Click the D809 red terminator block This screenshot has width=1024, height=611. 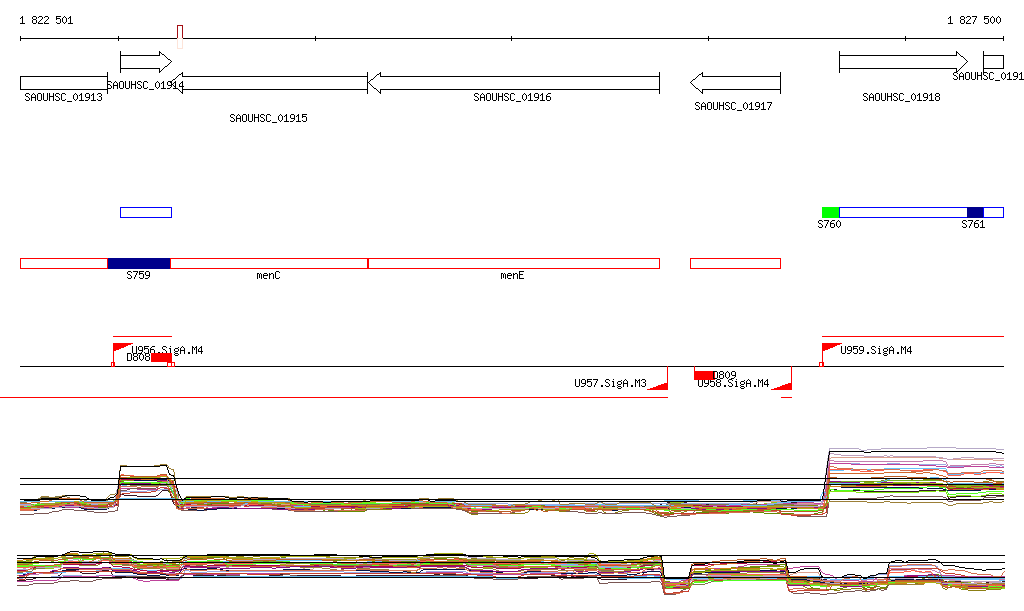click(704, 375)
